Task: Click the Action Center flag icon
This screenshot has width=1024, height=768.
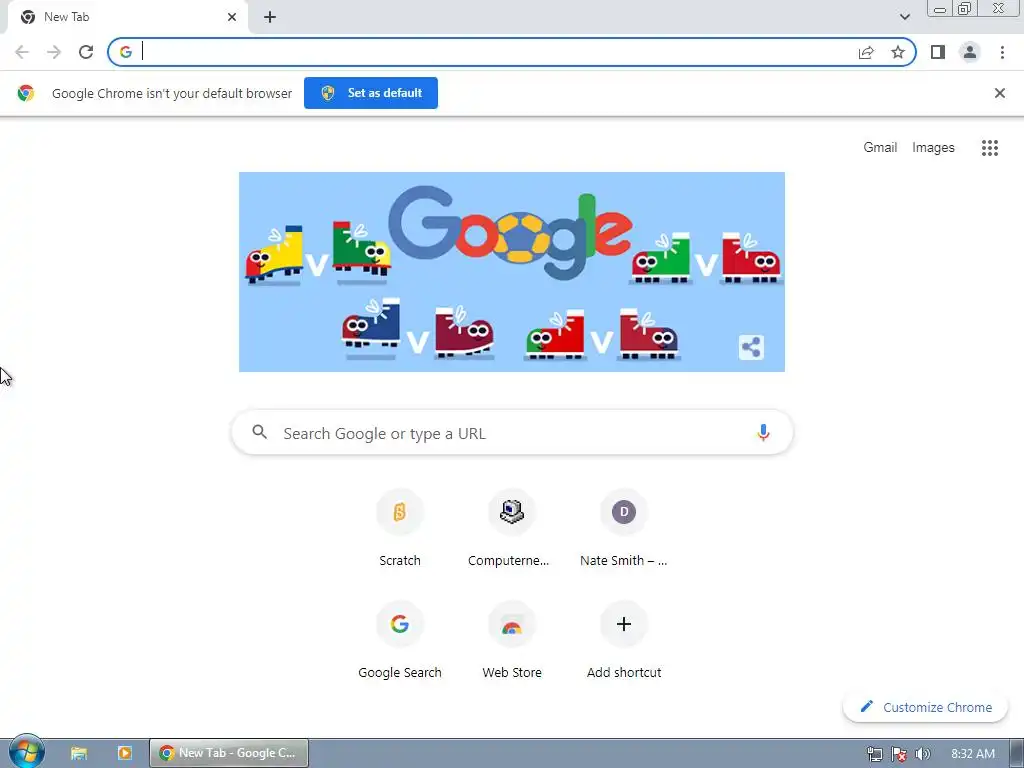Action: coord(899,754)
